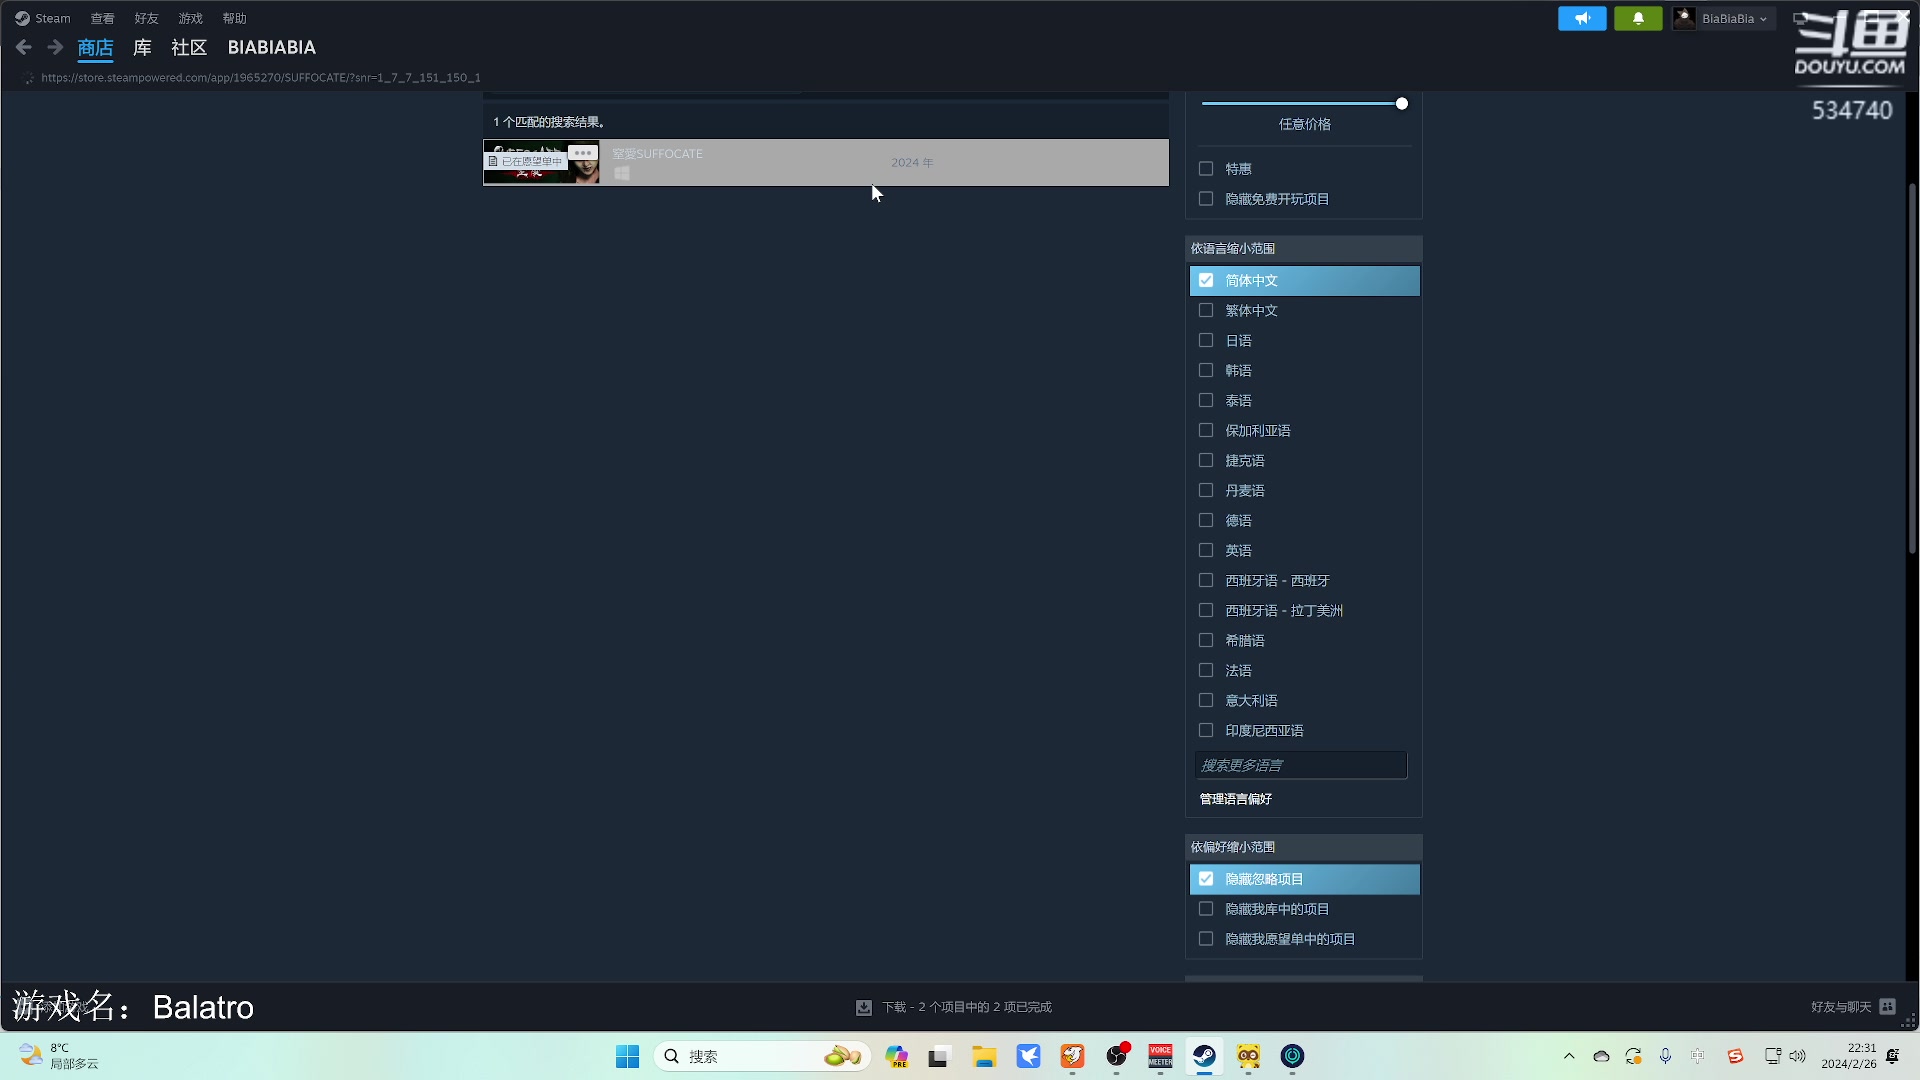Viewport: 1920px width, 1080px height.
Task: Go forward with the right arrow
Action: (55, 47)
